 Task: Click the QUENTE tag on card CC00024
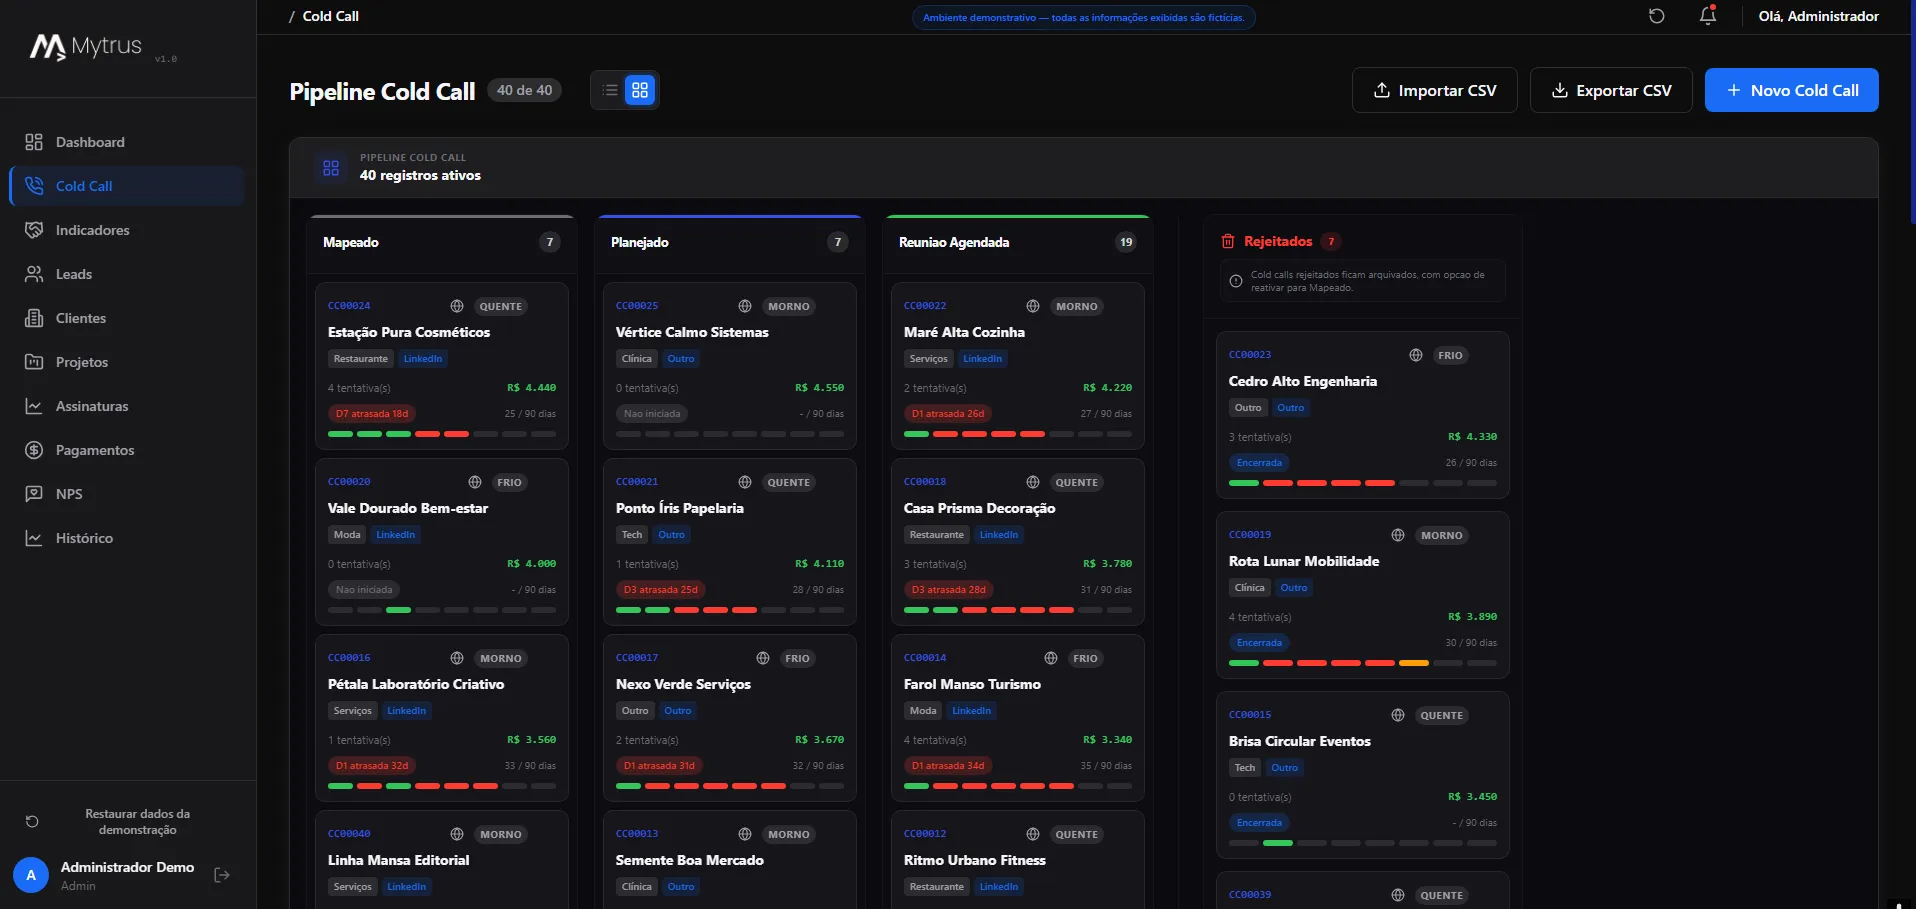[501, 306]
